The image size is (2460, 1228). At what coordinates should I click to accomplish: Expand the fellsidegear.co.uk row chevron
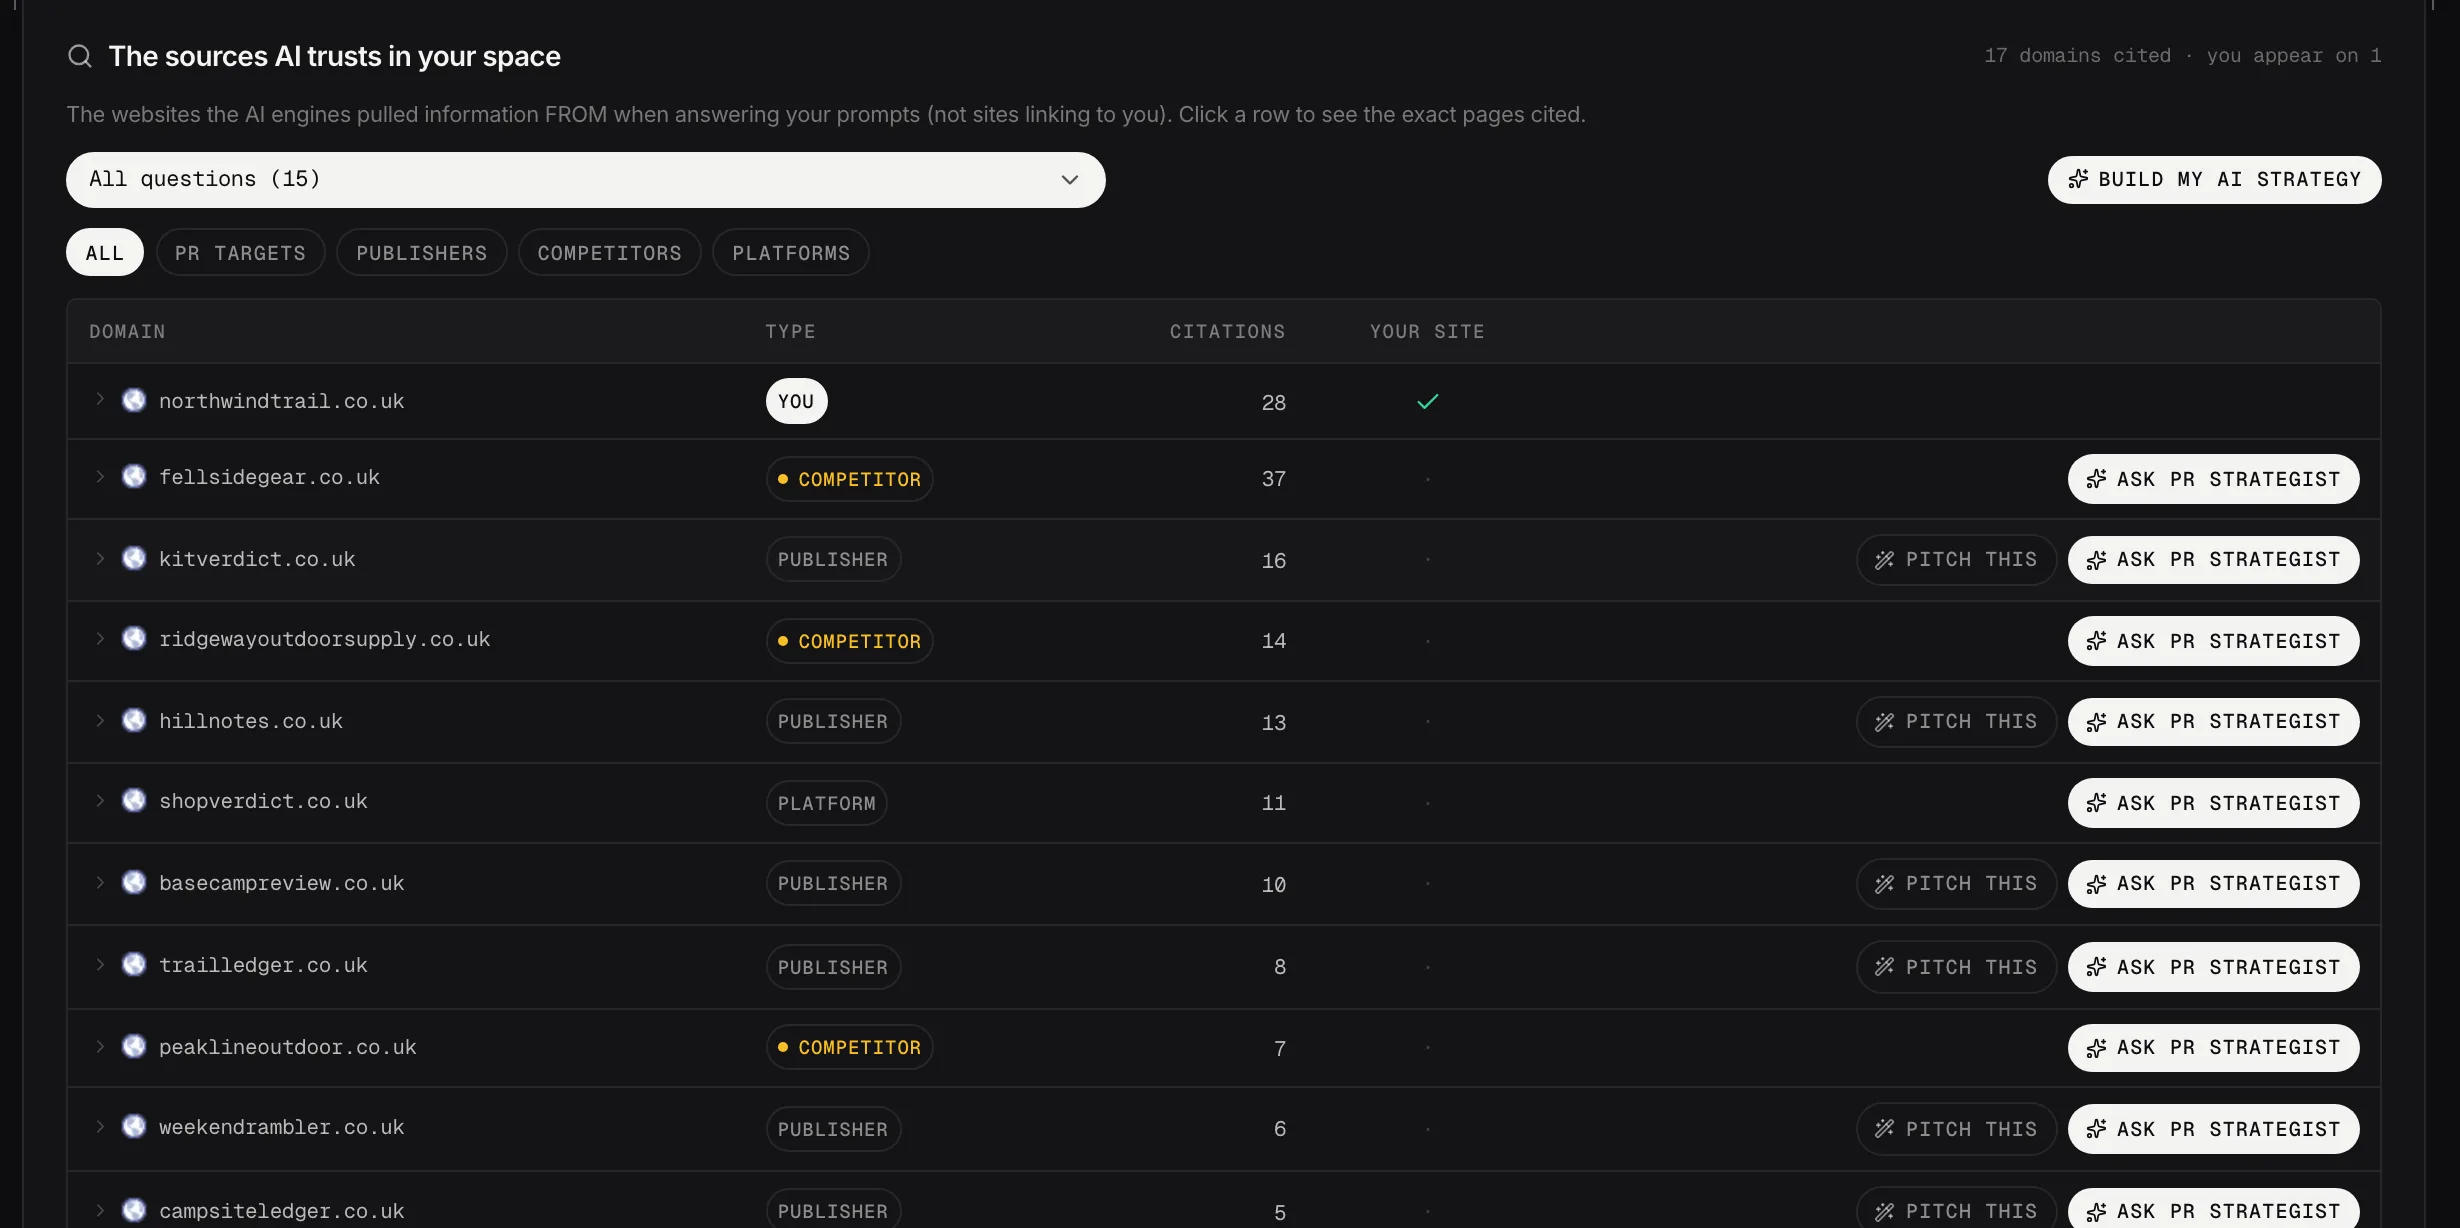100,477
